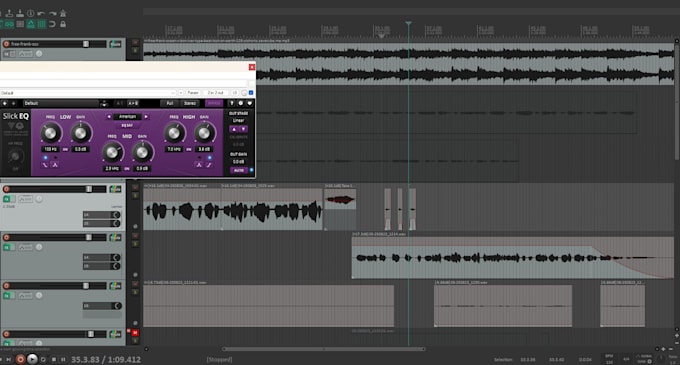The width and height of the screenshot is (680, 365).
Task: Open Slick EQ Default preset dropdown
Action: pos(61,103)
